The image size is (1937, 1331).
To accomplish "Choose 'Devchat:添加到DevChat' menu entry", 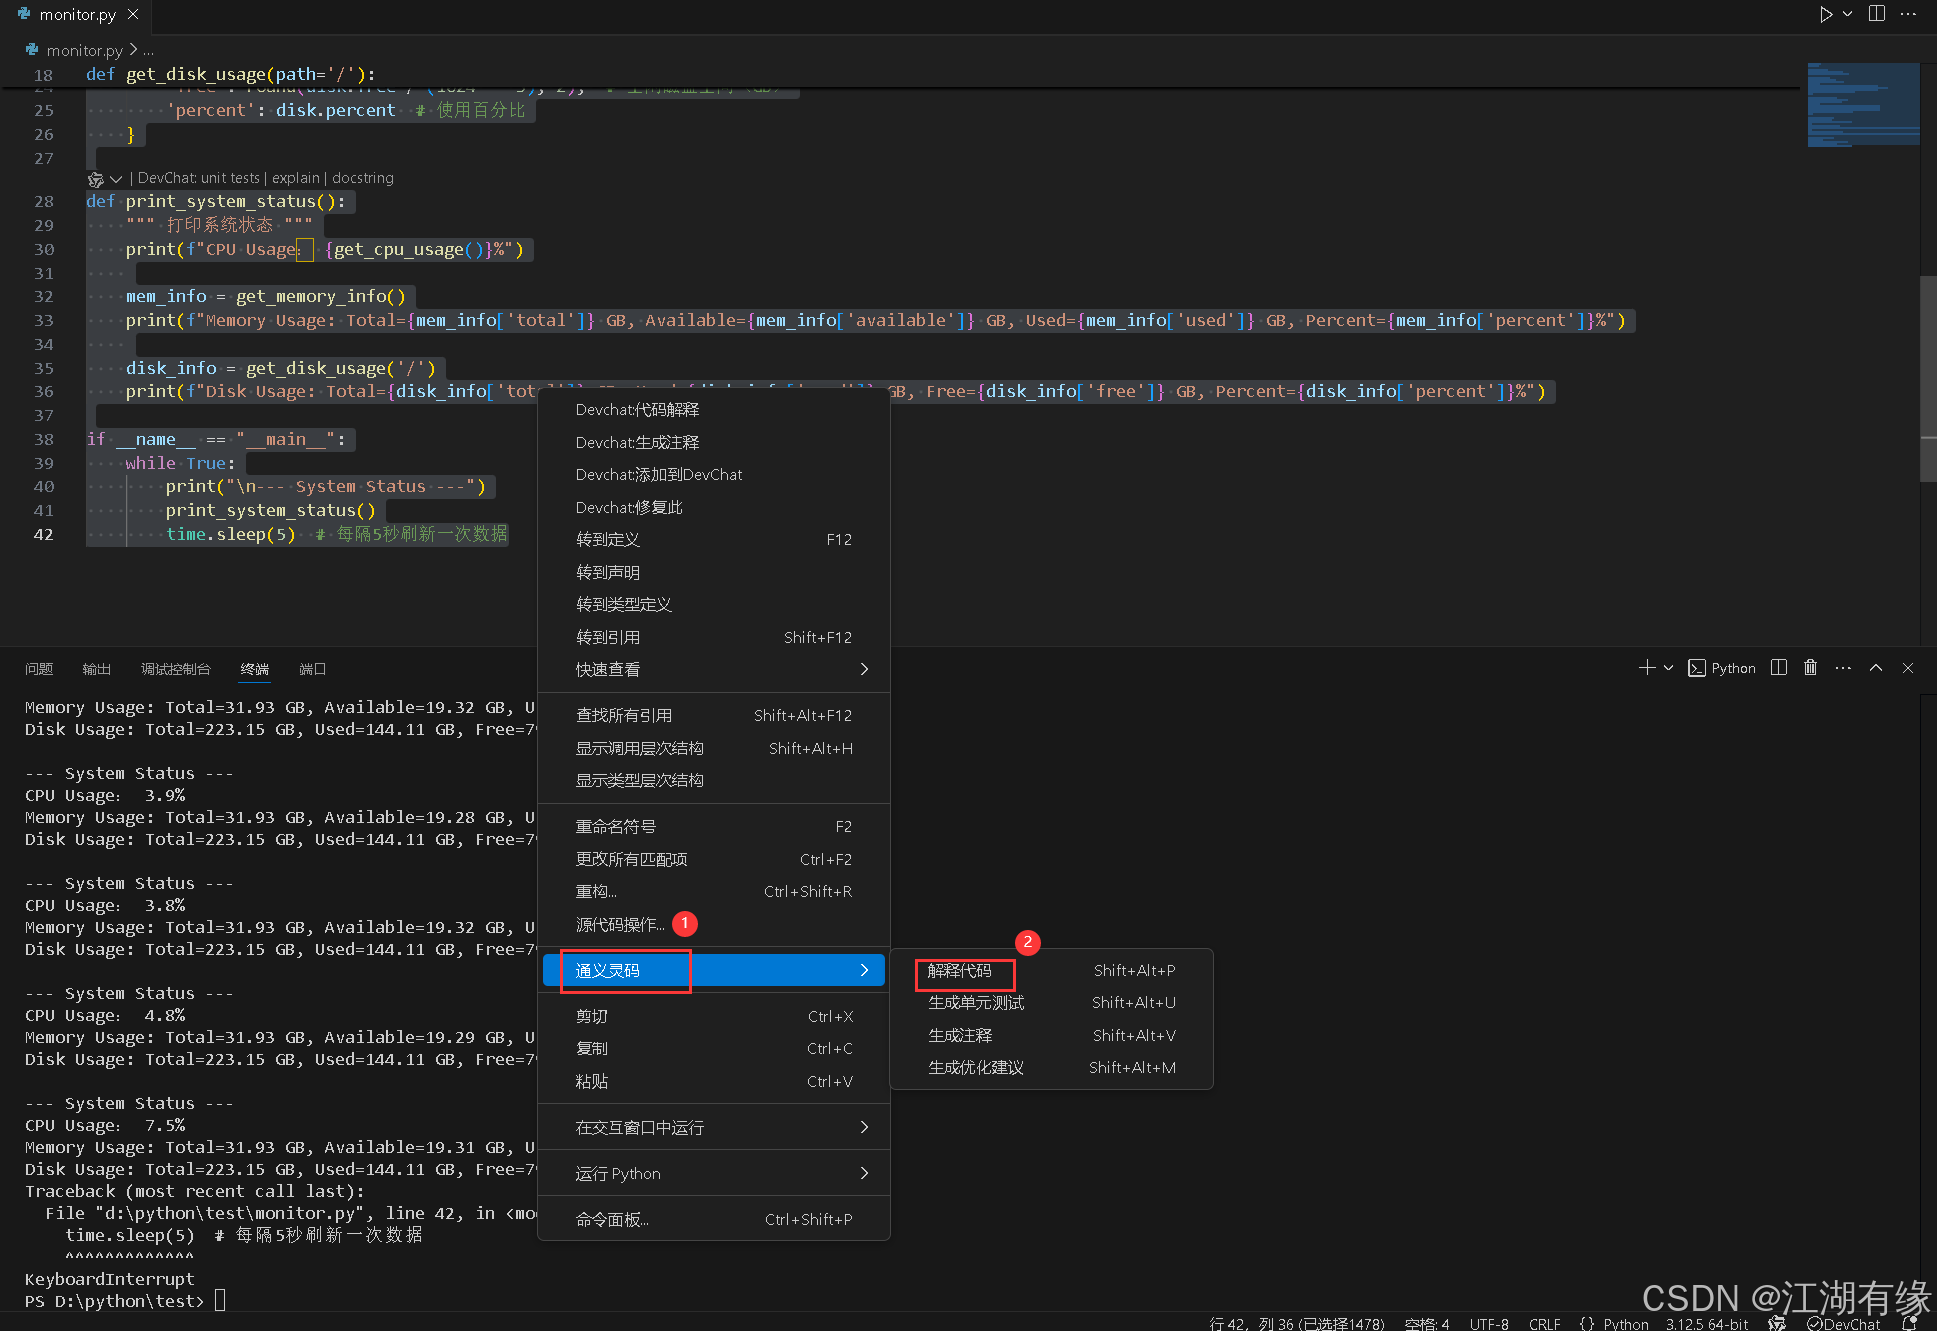I will [714, 475].
